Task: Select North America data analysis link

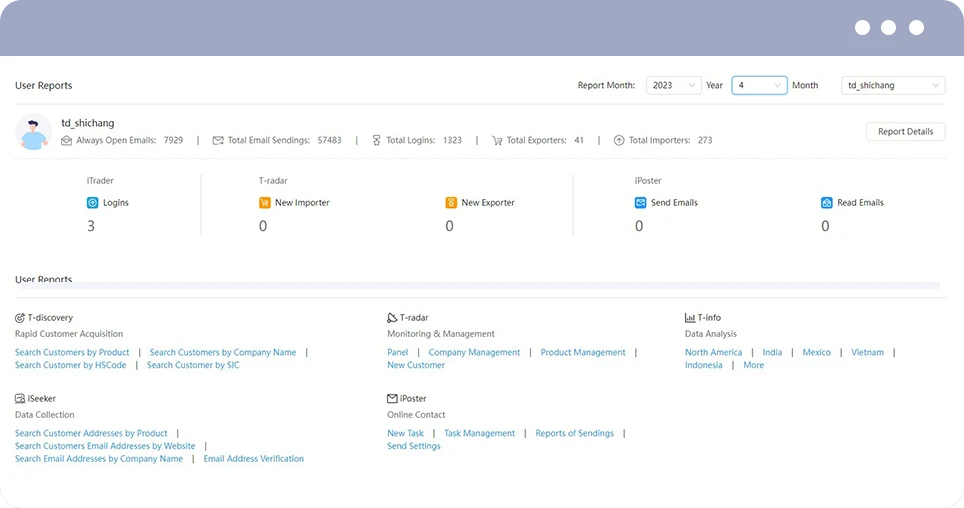Action: pyautogui.click(x=713, y=352)
